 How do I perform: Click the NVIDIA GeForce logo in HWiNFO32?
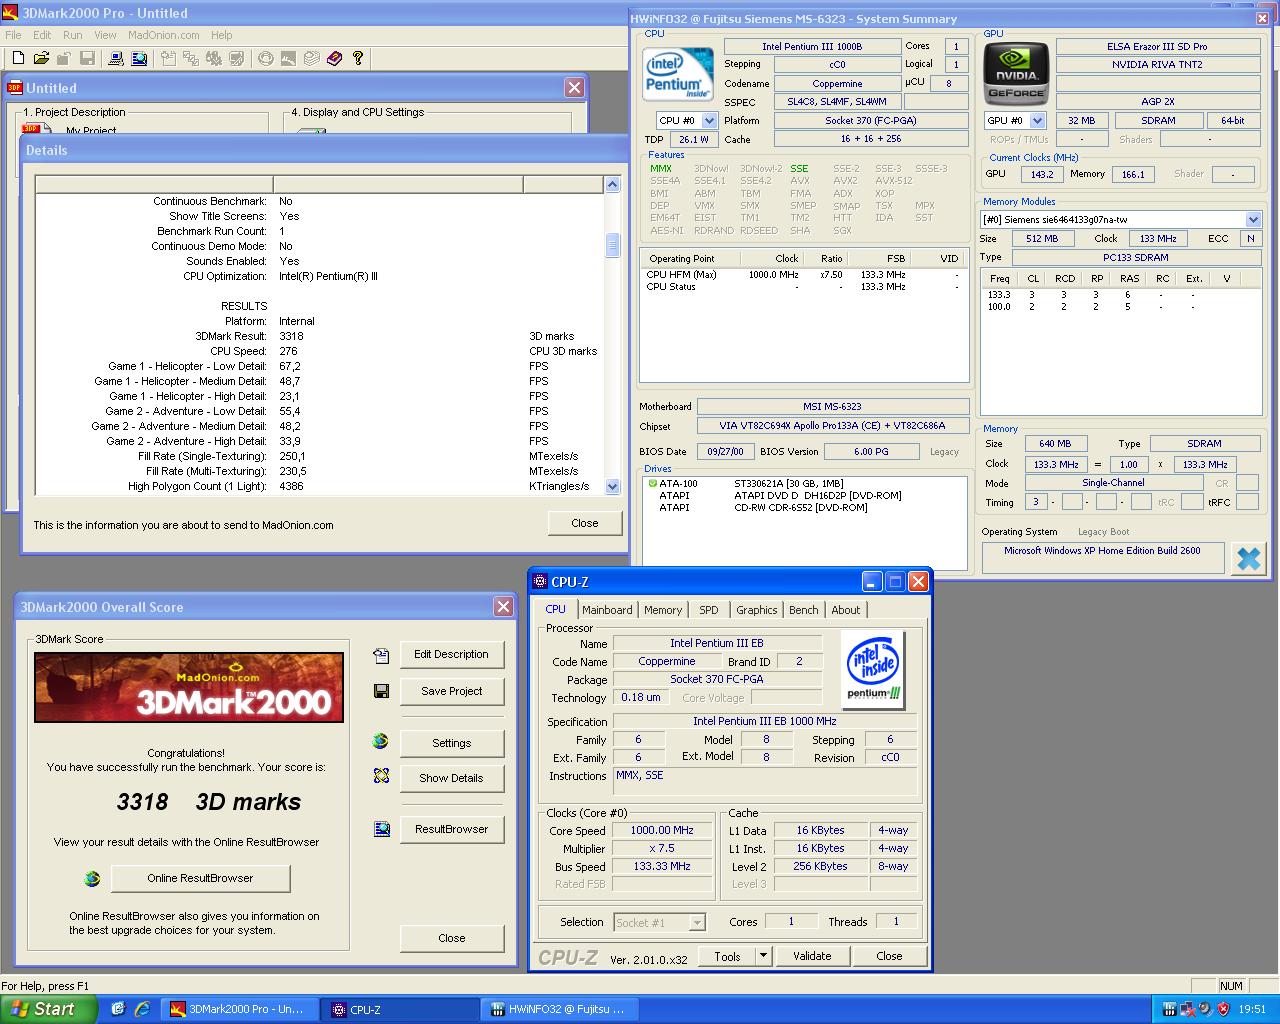(1016, 72)
